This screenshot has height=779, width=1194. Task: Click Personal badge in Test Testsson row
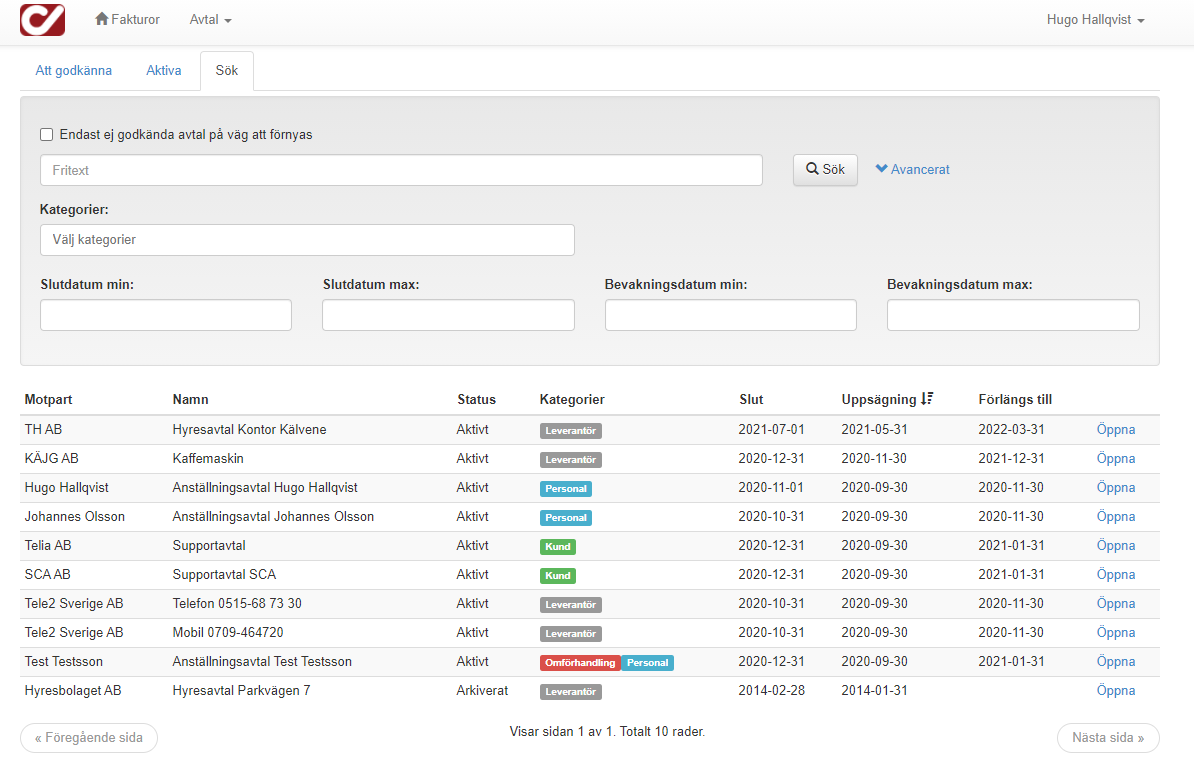click(x=647, y=662)
